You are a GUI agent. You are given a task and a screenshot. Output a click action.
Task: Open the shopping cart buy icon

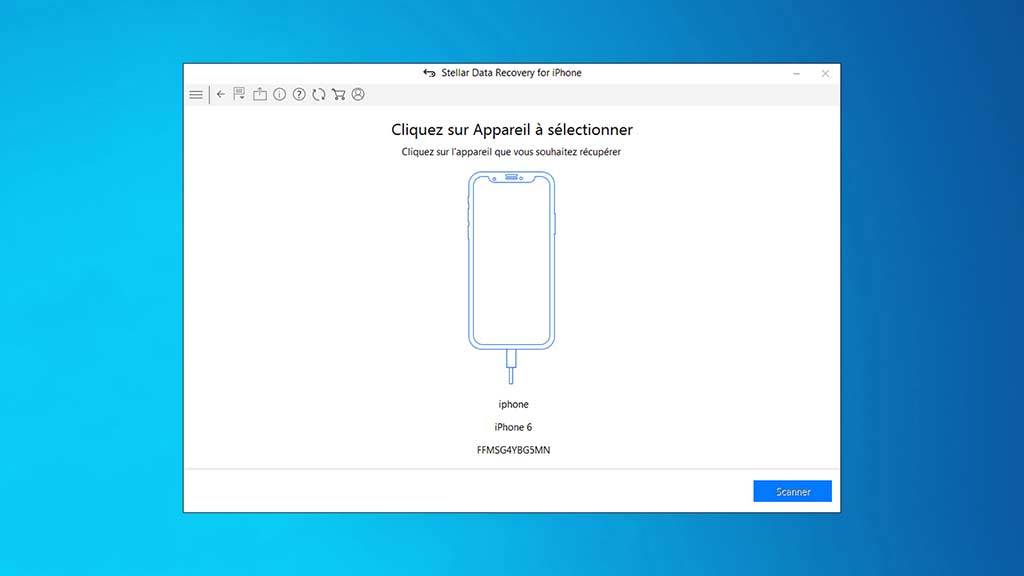point(338,95)
